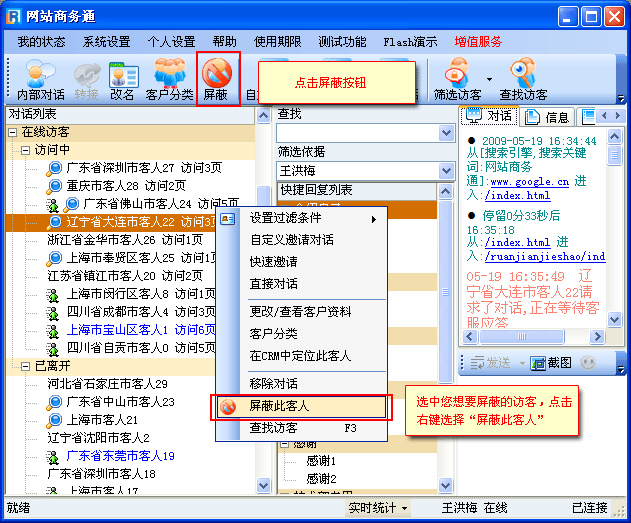Image resolution: width=631 pixels, height=523 pixels.
Task: Collapse the 访问中 tree group
Action: pos(25,150)
